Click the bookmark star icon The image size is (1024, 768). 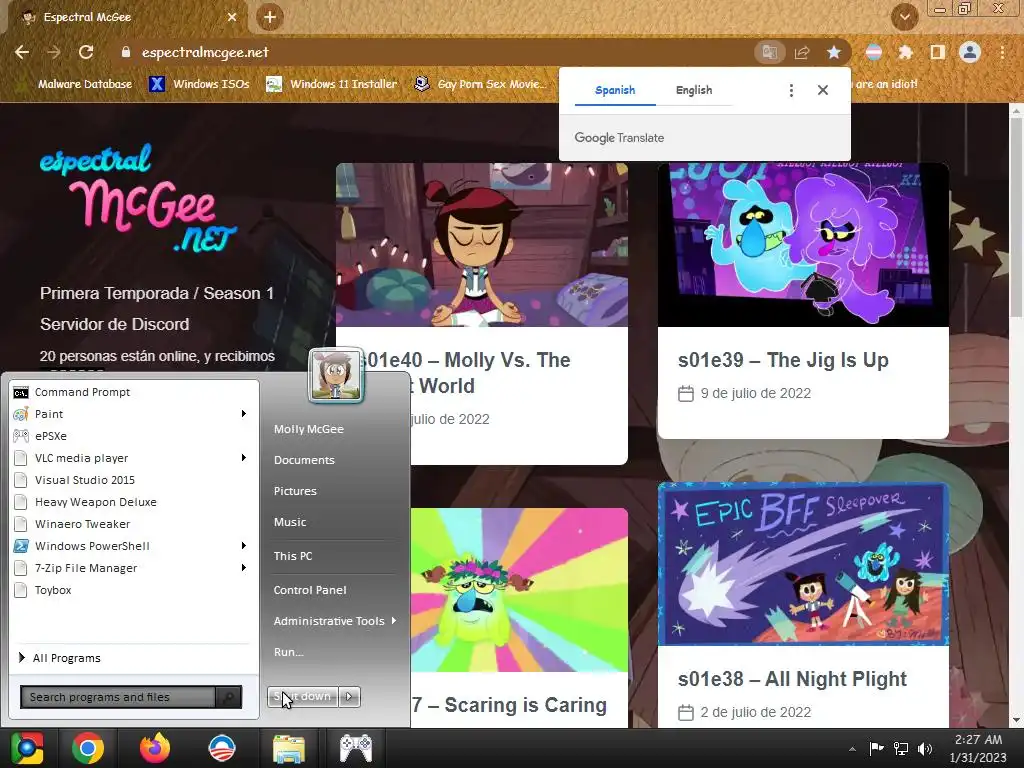(x=834, y=52)
